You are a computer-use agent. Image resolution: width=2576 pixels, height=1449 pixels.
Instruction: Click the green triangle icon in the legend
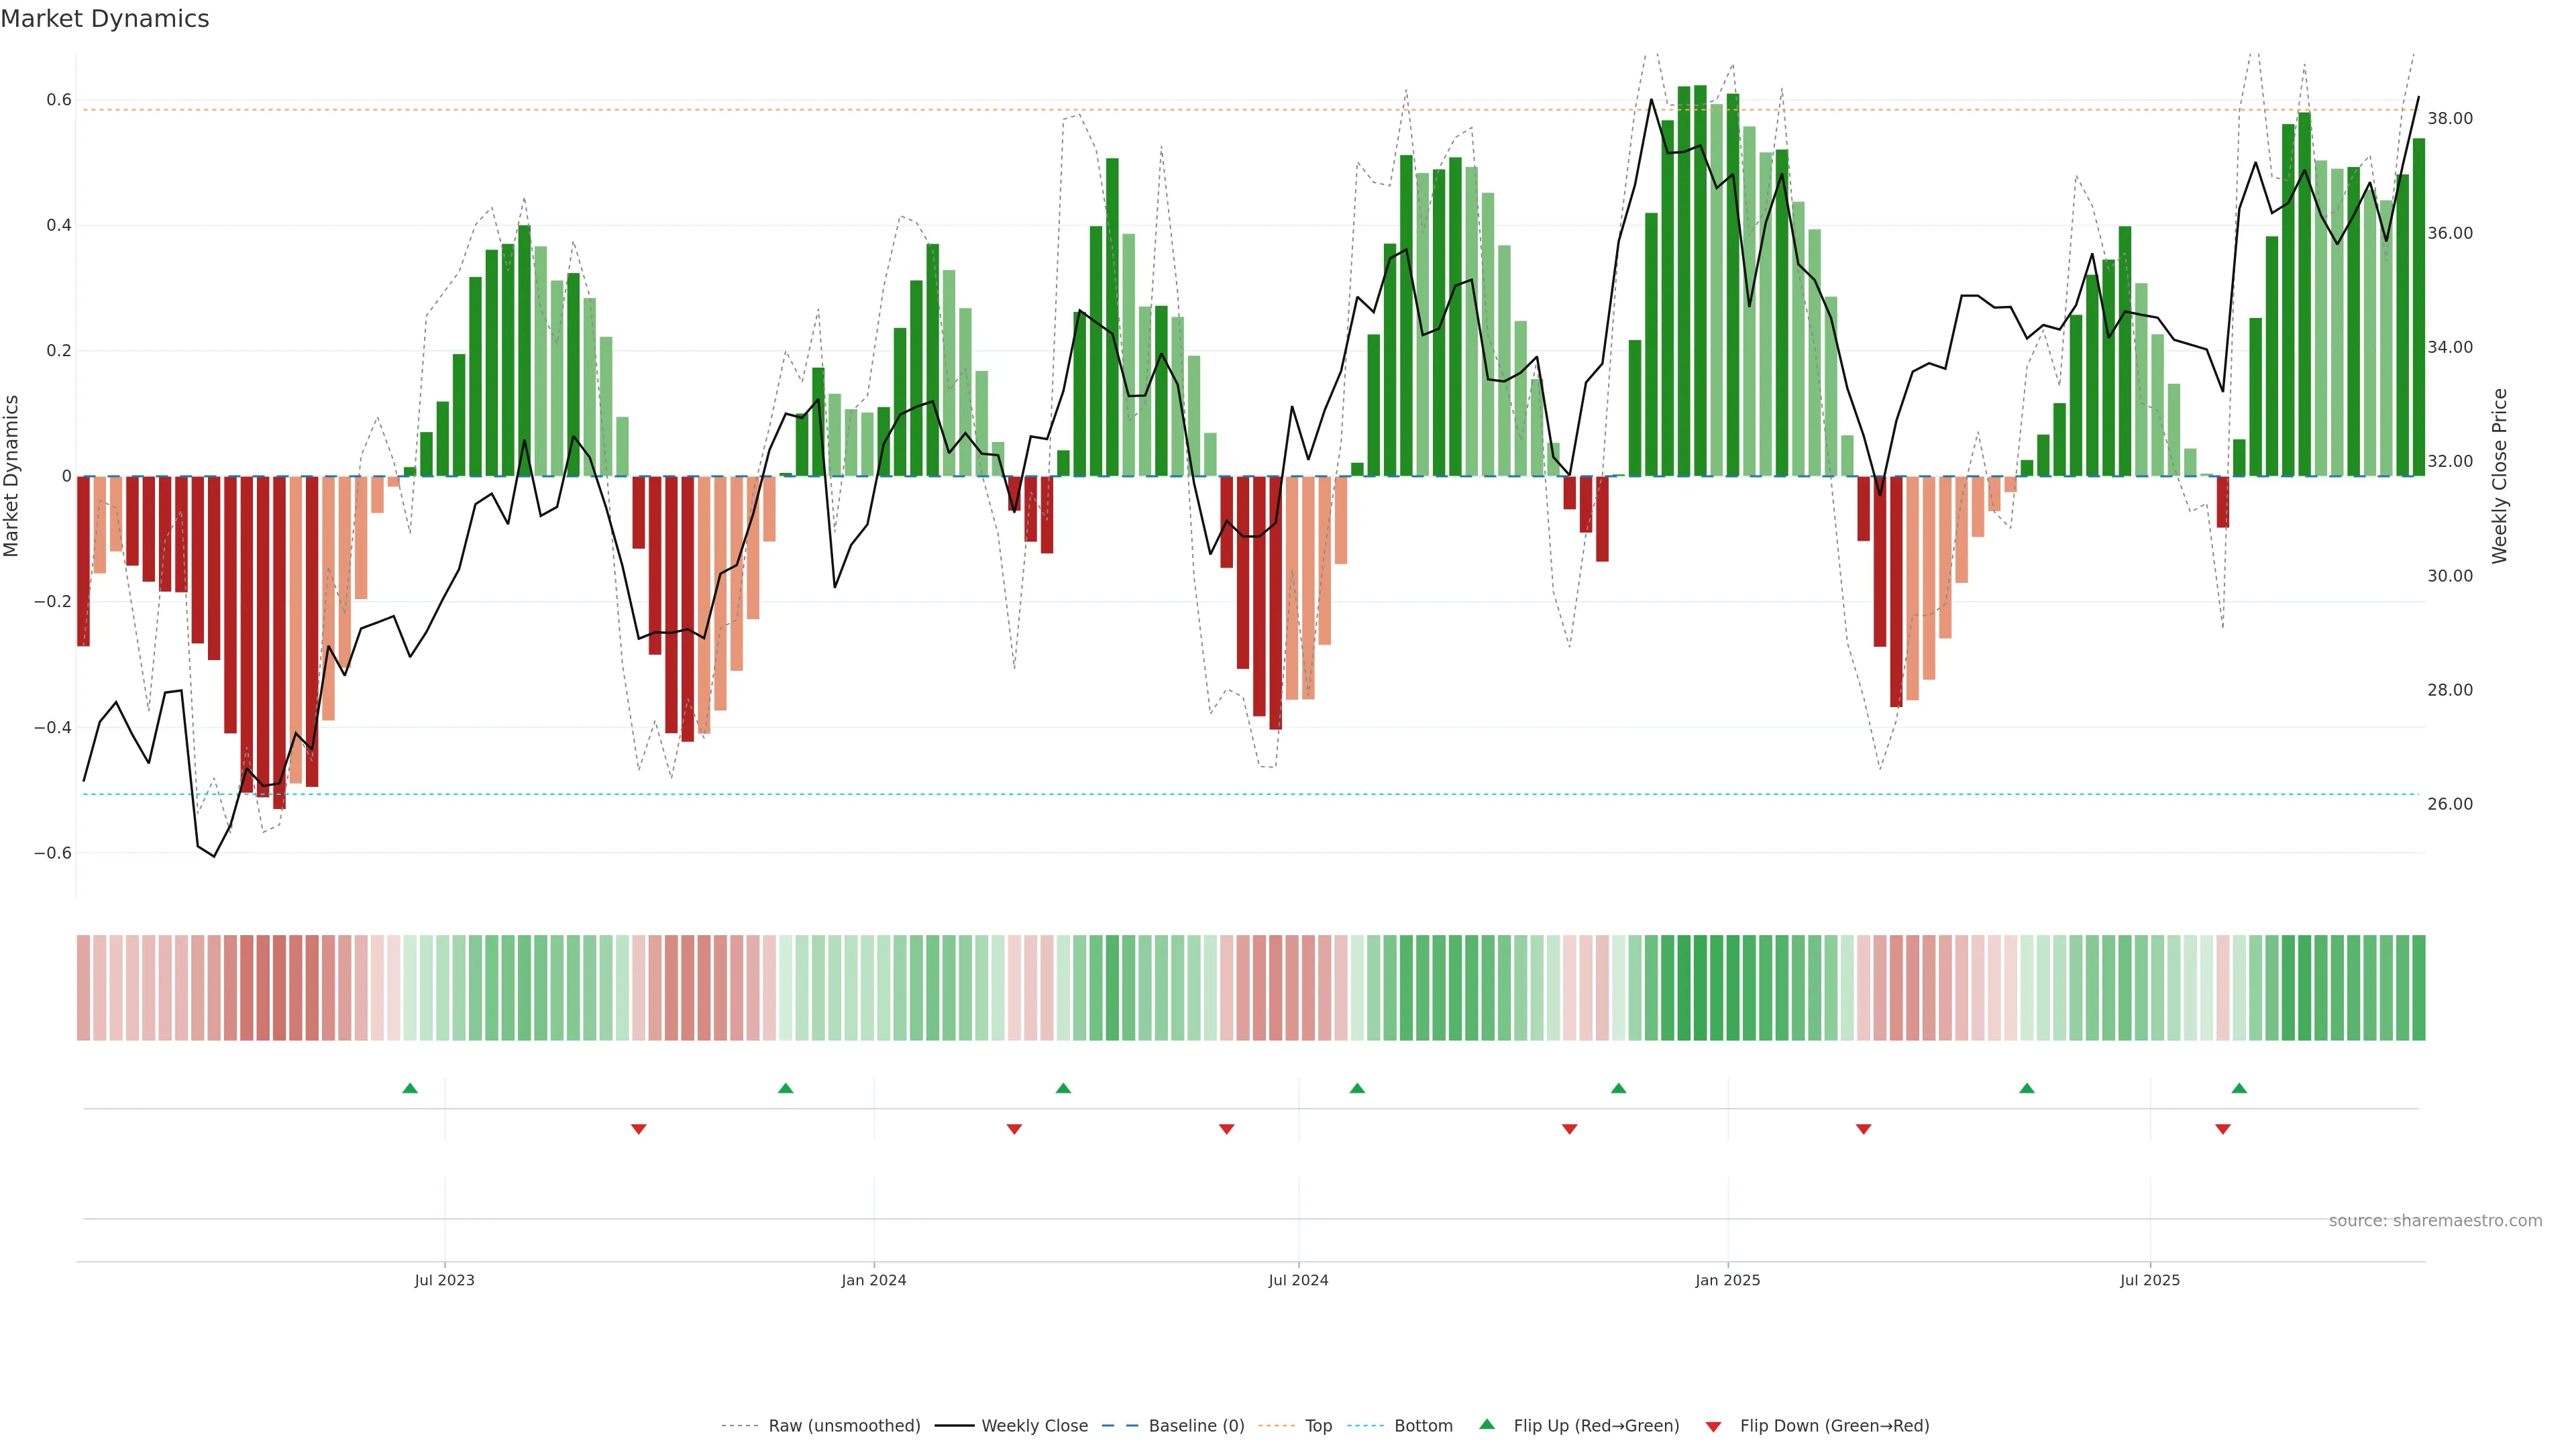1487,1424
